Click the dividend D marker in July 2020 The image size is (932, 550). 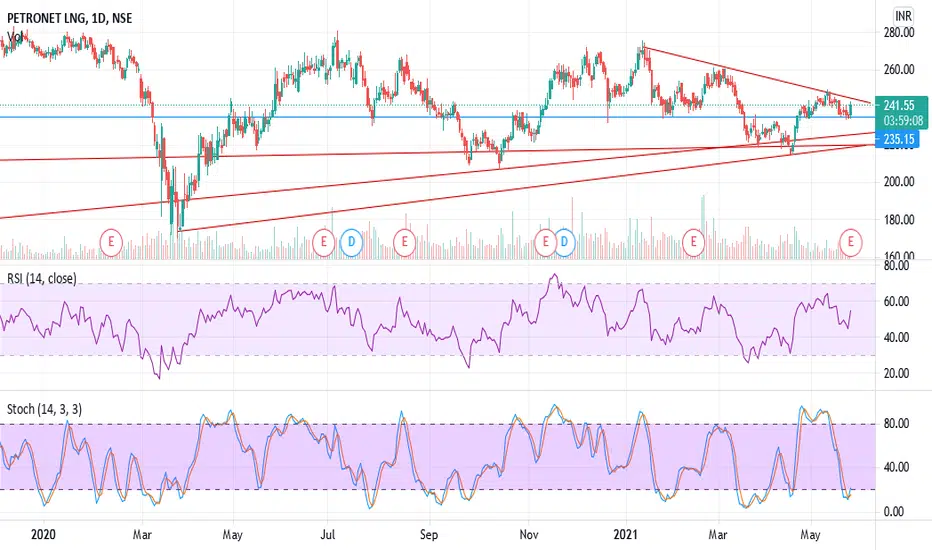(x=351, y=243)
